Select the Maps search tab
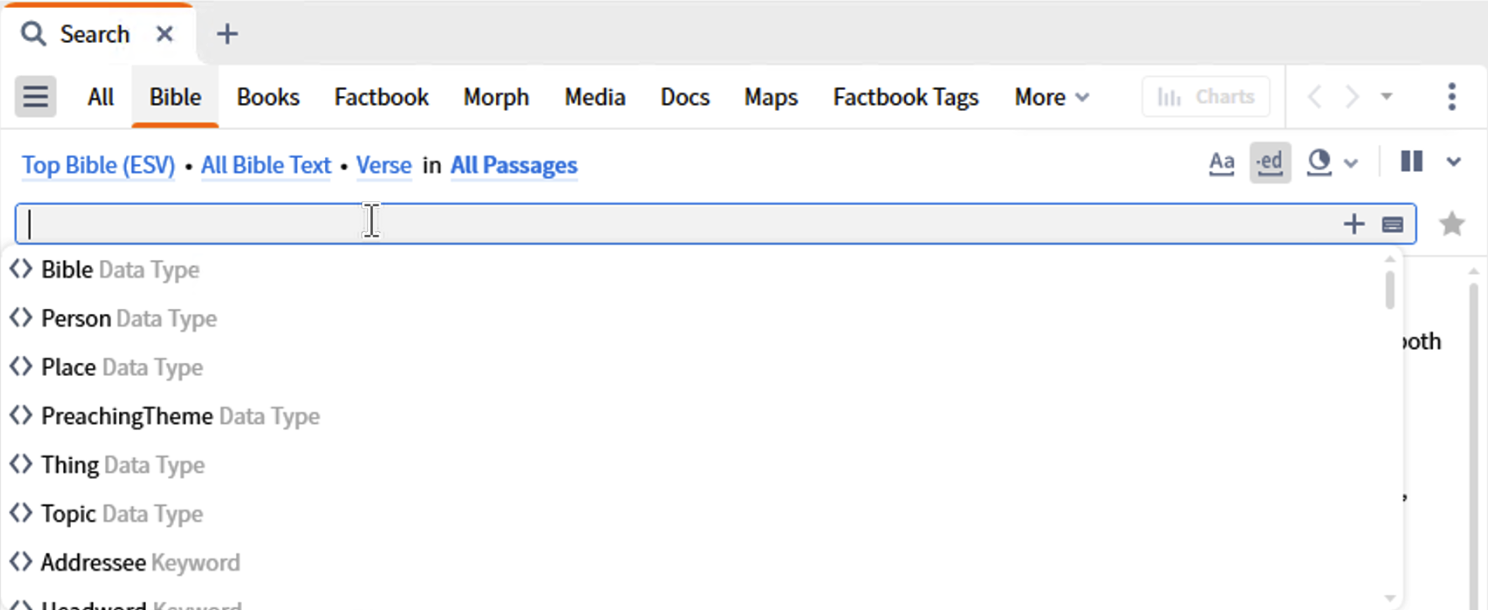Viewport: 1488px width, 610px height. 771,97
